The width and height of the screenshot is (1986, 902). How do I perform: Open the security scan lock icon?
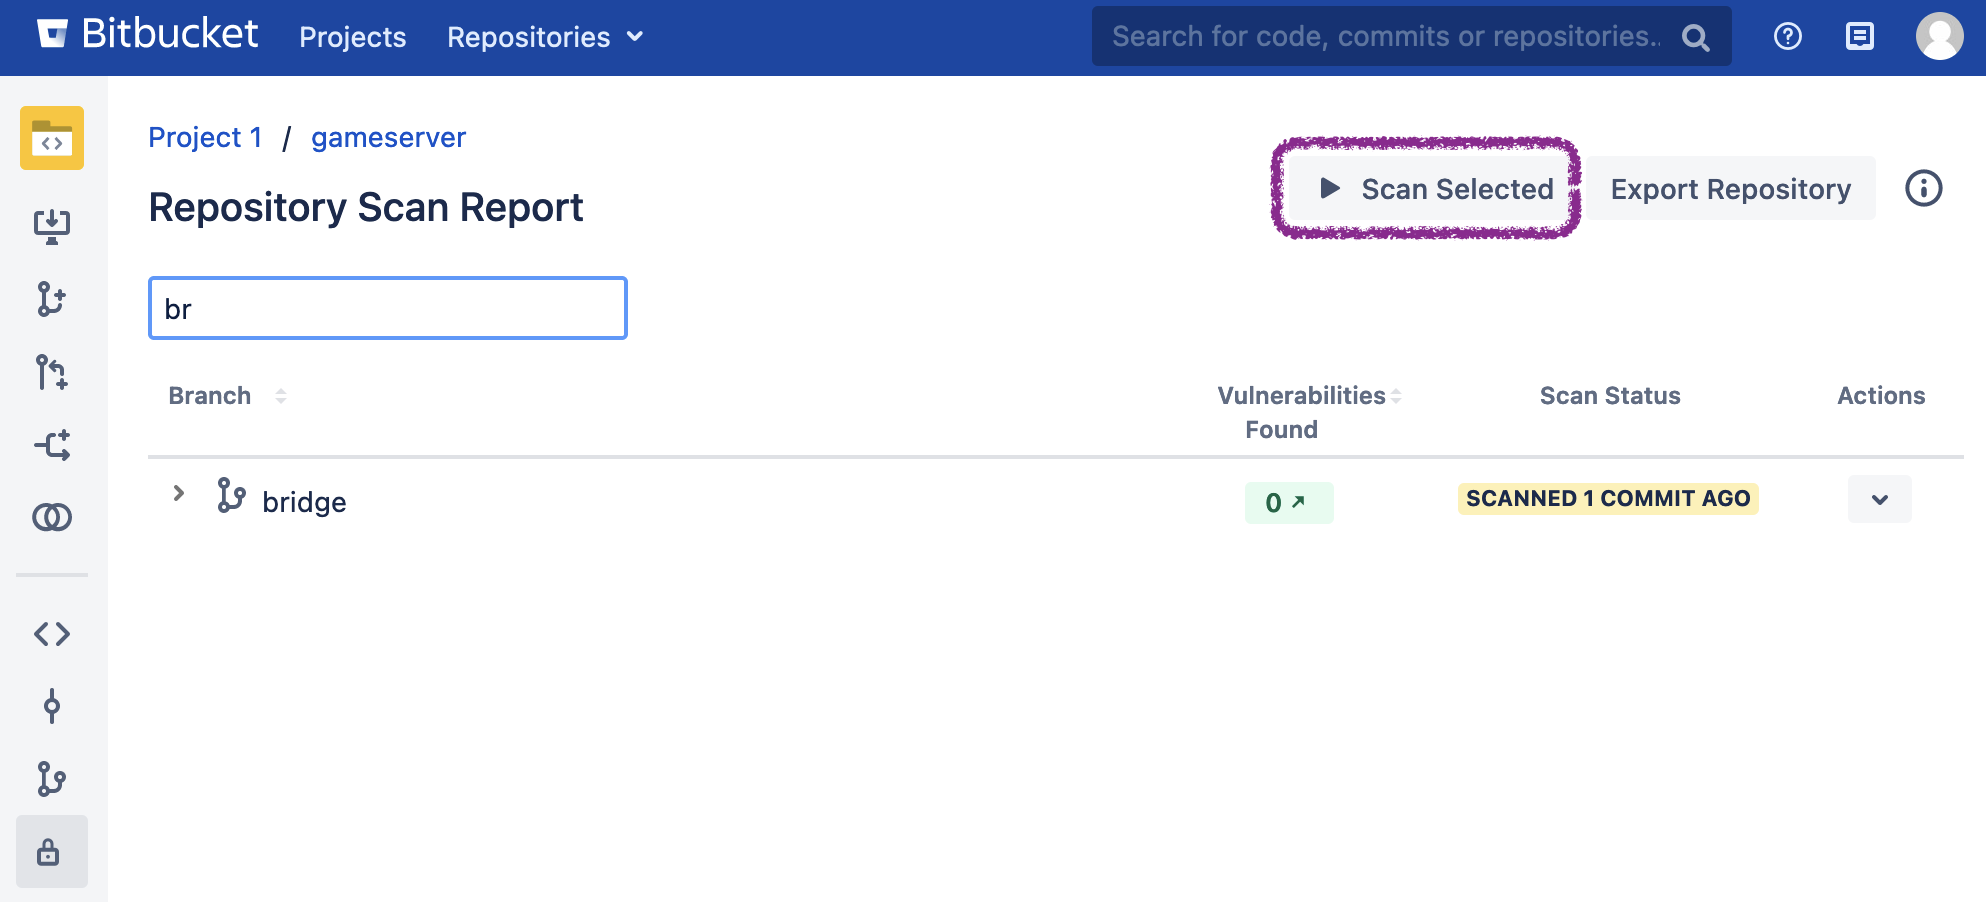pyautogui.click(x=49, y=852)
